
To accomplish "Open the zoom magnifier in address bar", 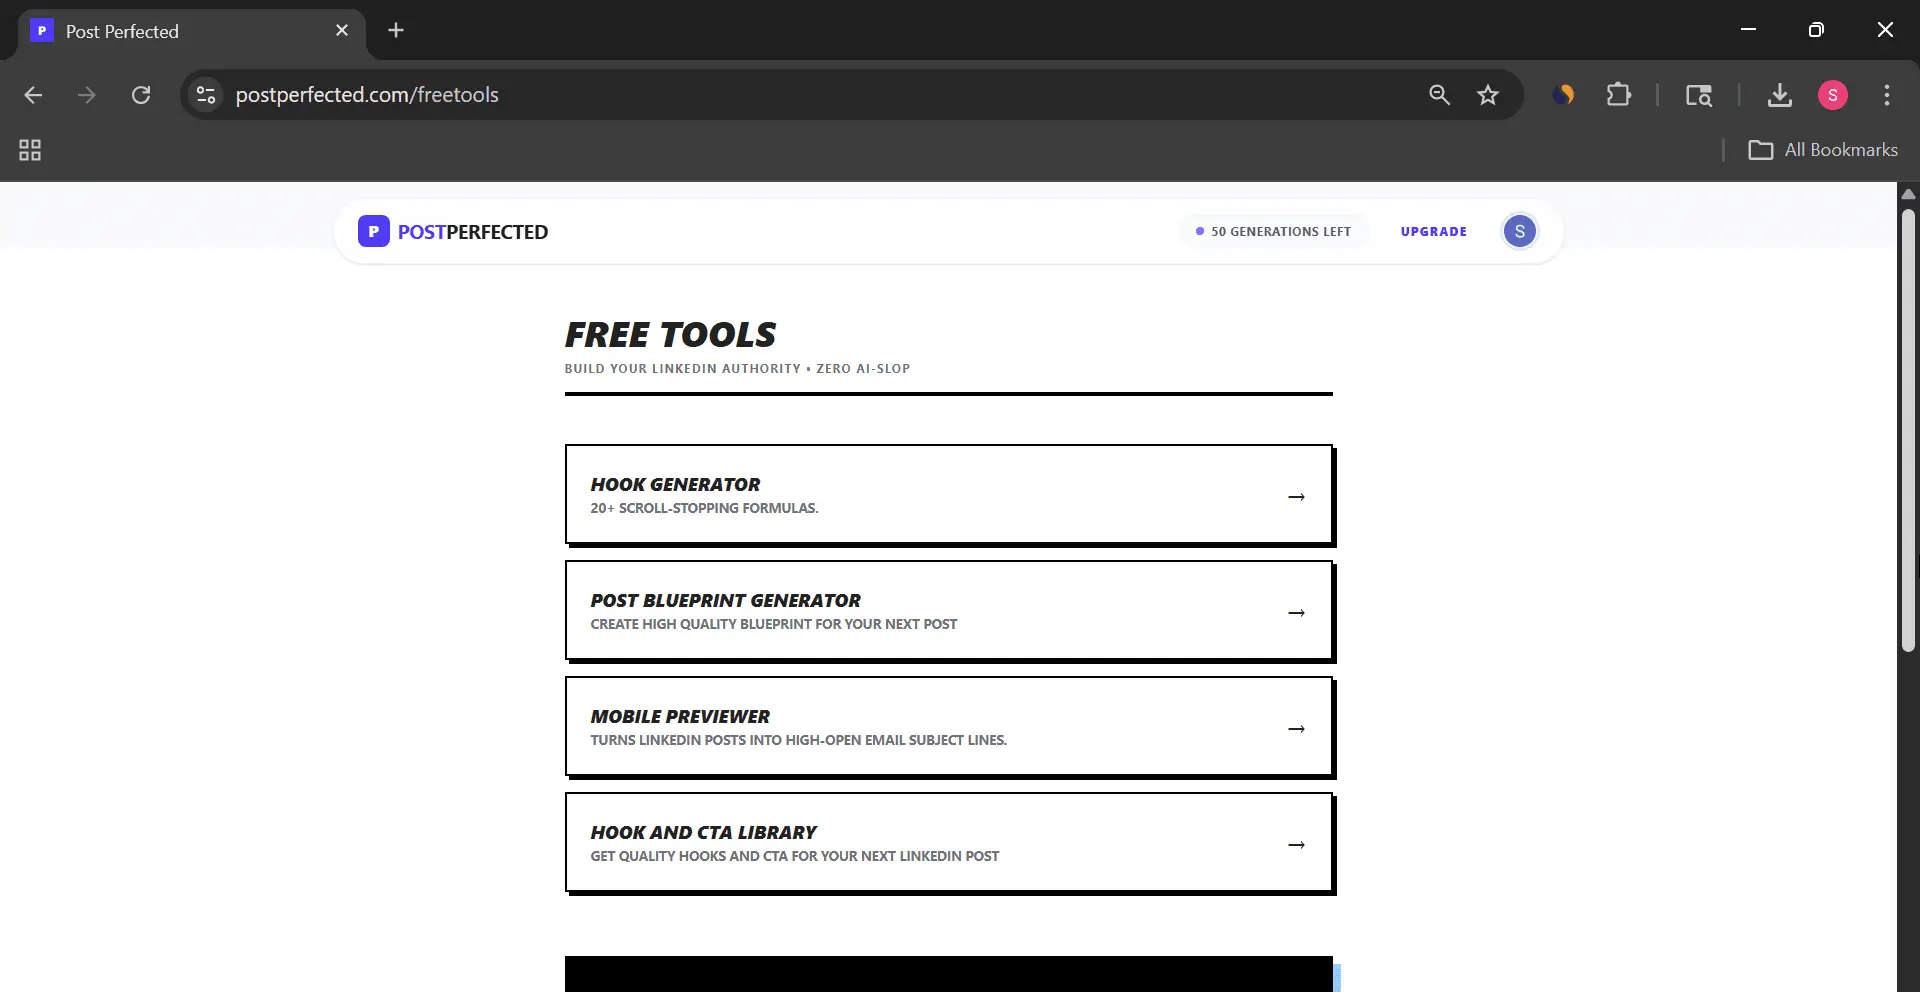I will pyautogui.click(x=1439, y=95).
